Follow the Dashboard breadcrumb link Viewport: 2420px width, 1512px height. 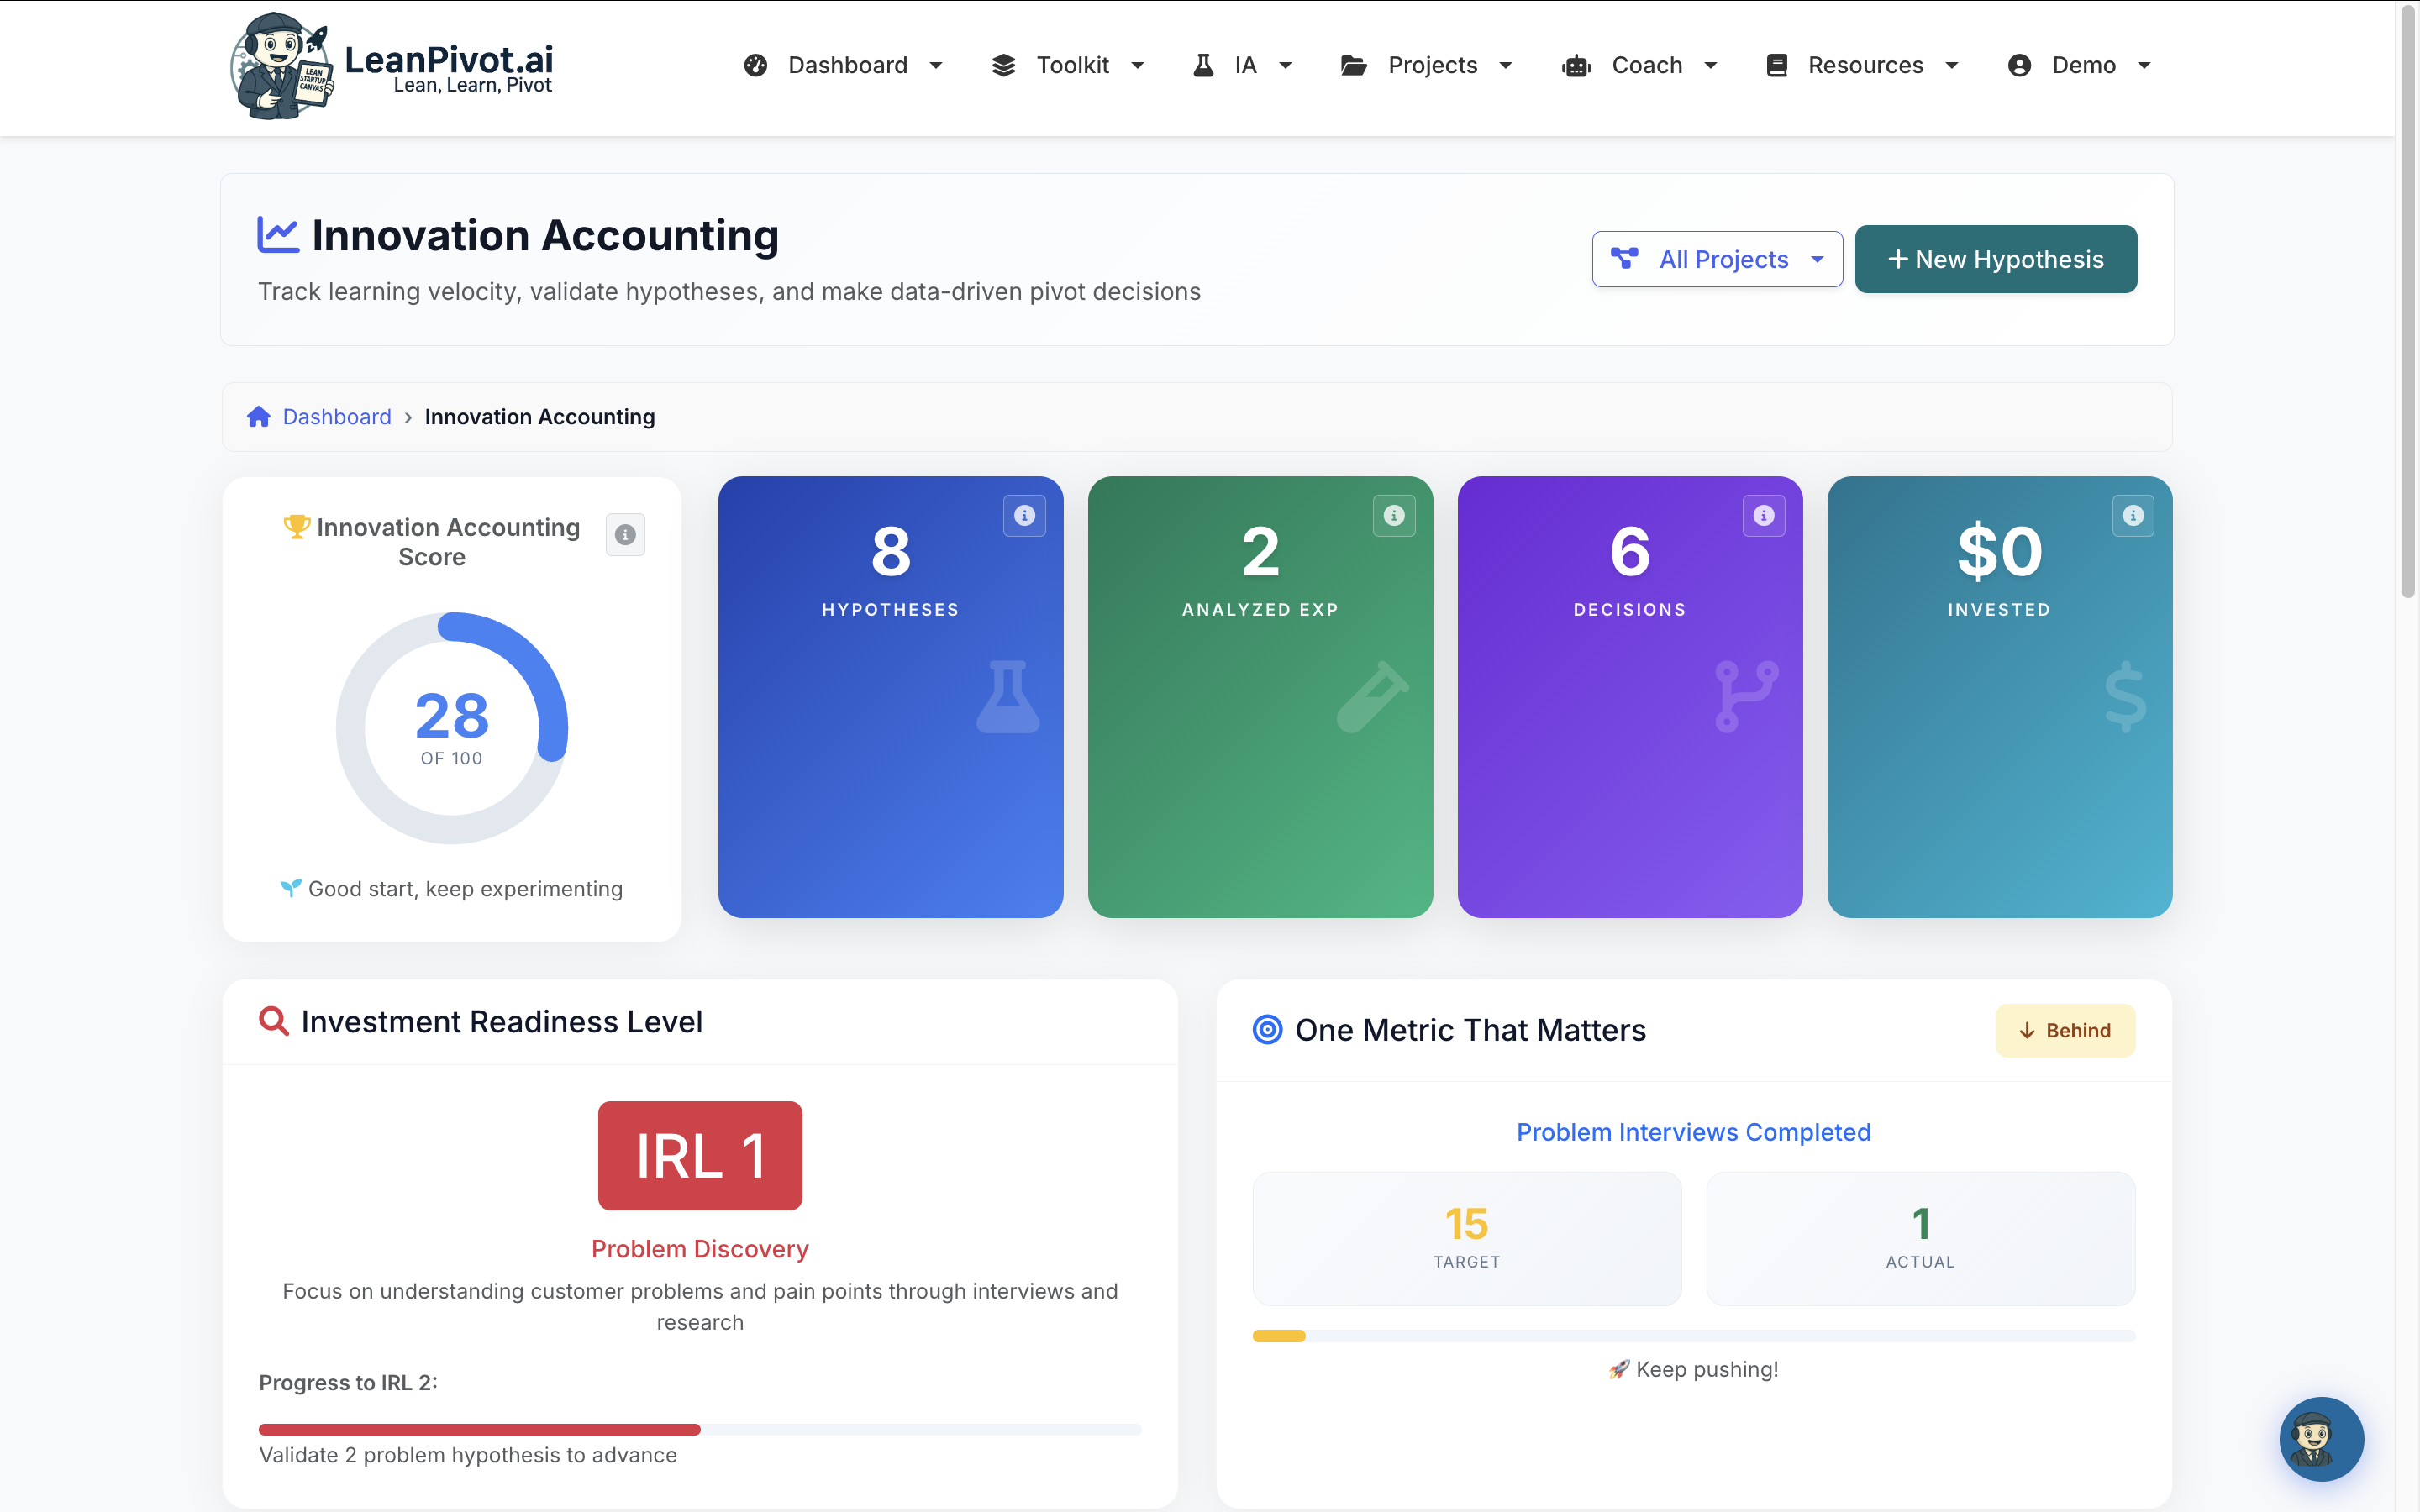pyautogui.click(x=335, y=417)
